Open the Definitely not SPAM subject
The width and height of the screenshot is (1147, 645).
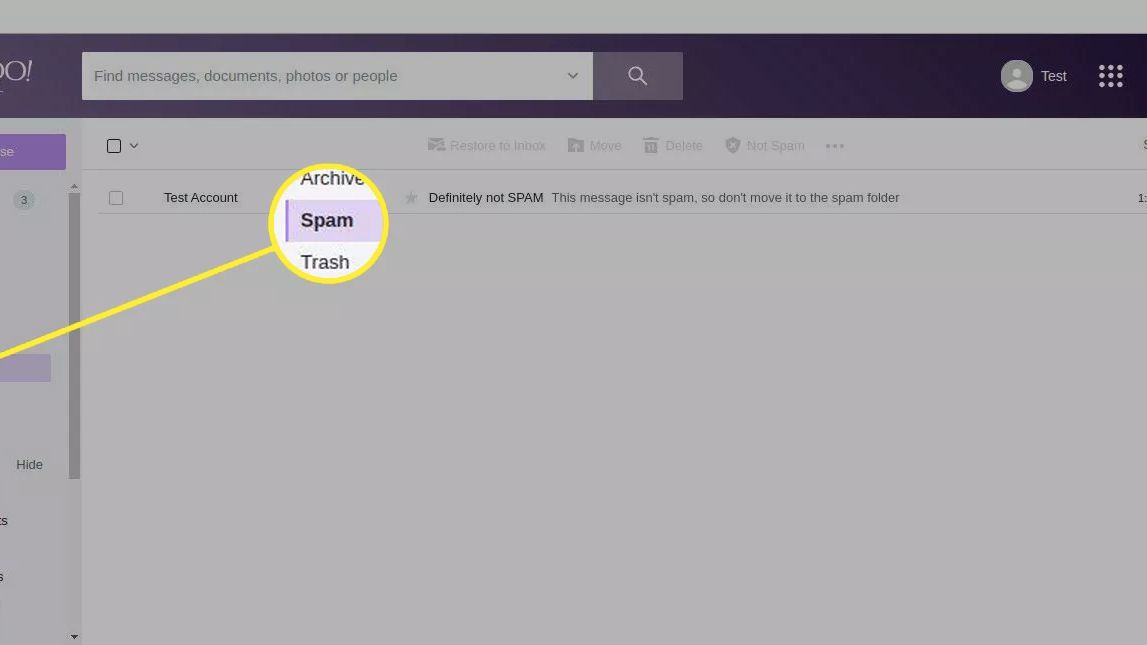486,197
